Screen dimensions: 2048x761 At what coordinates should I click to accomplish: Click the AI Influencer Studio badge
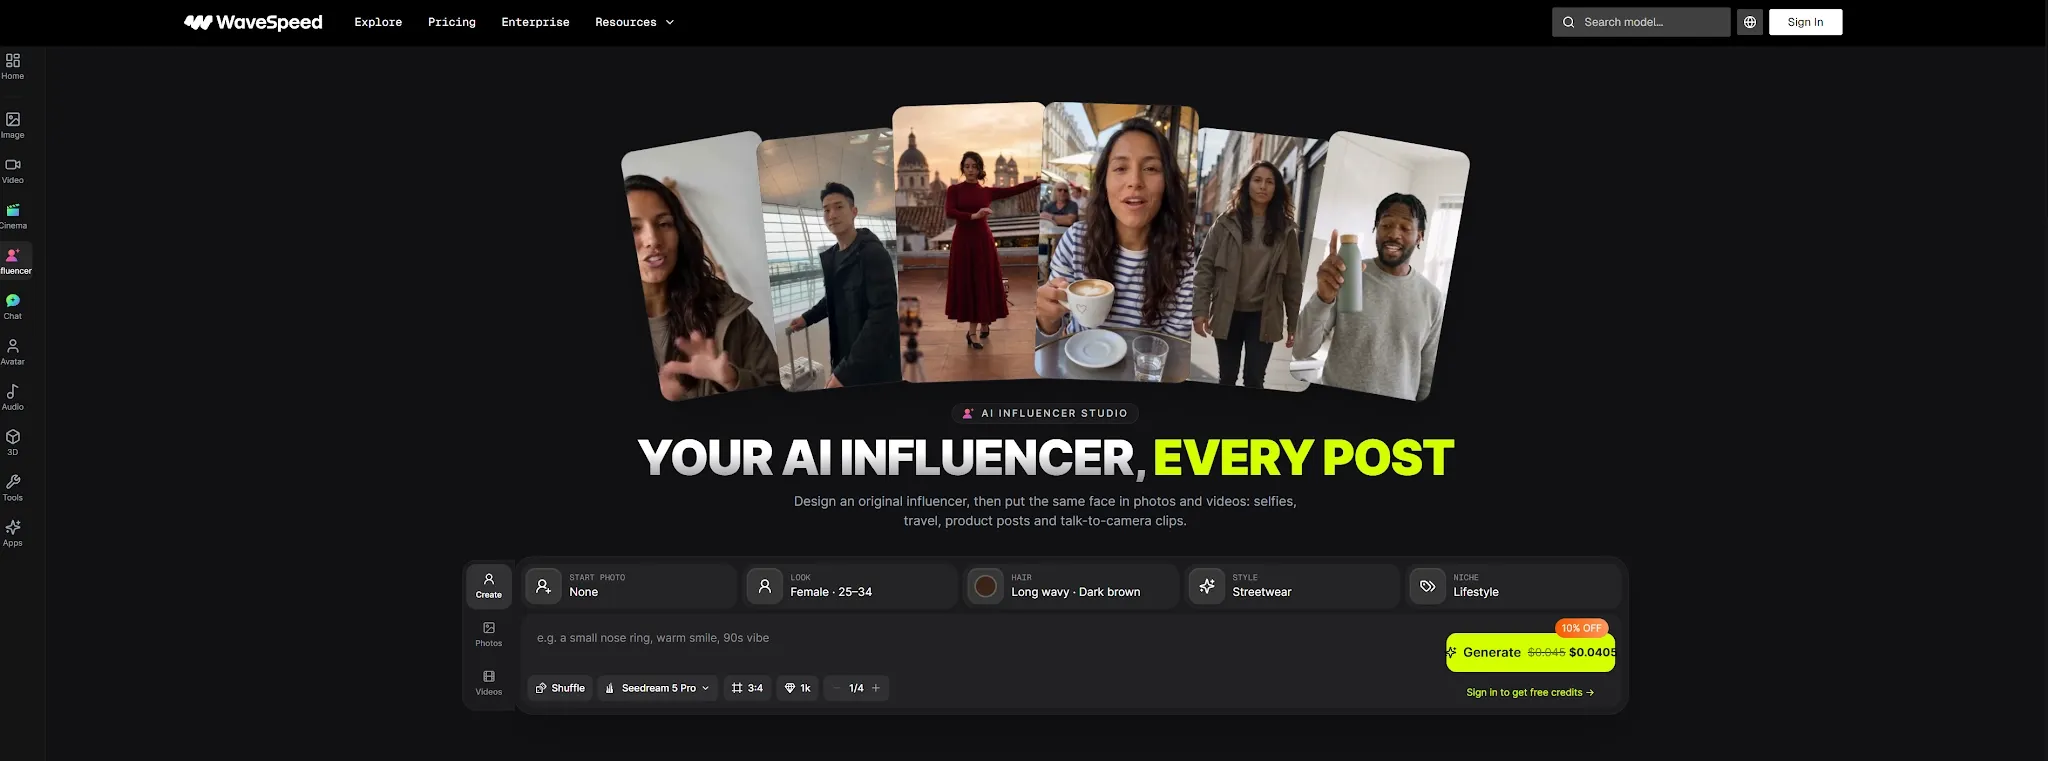1045,413
